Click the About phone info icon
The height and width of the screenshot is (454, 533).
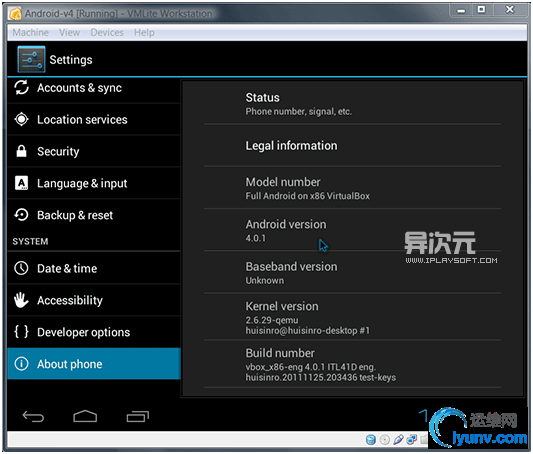click(21, 364)
